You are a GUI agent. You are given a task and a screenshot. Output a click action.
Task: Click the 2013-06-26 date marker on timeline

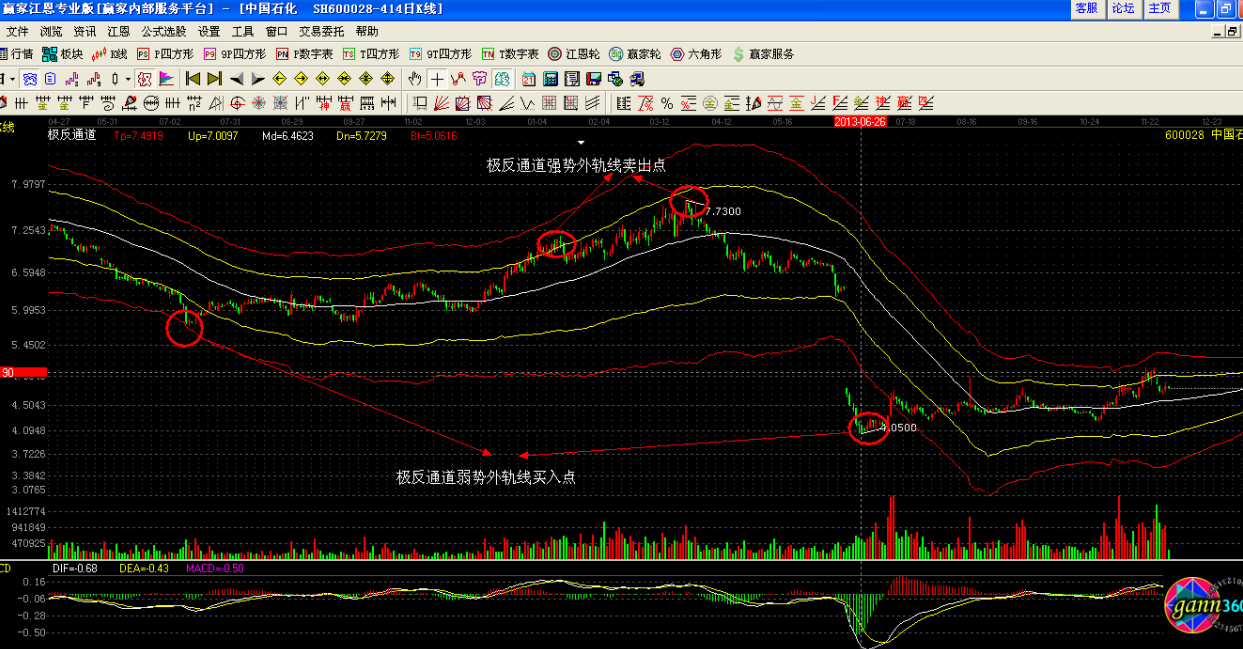(860, 122)
